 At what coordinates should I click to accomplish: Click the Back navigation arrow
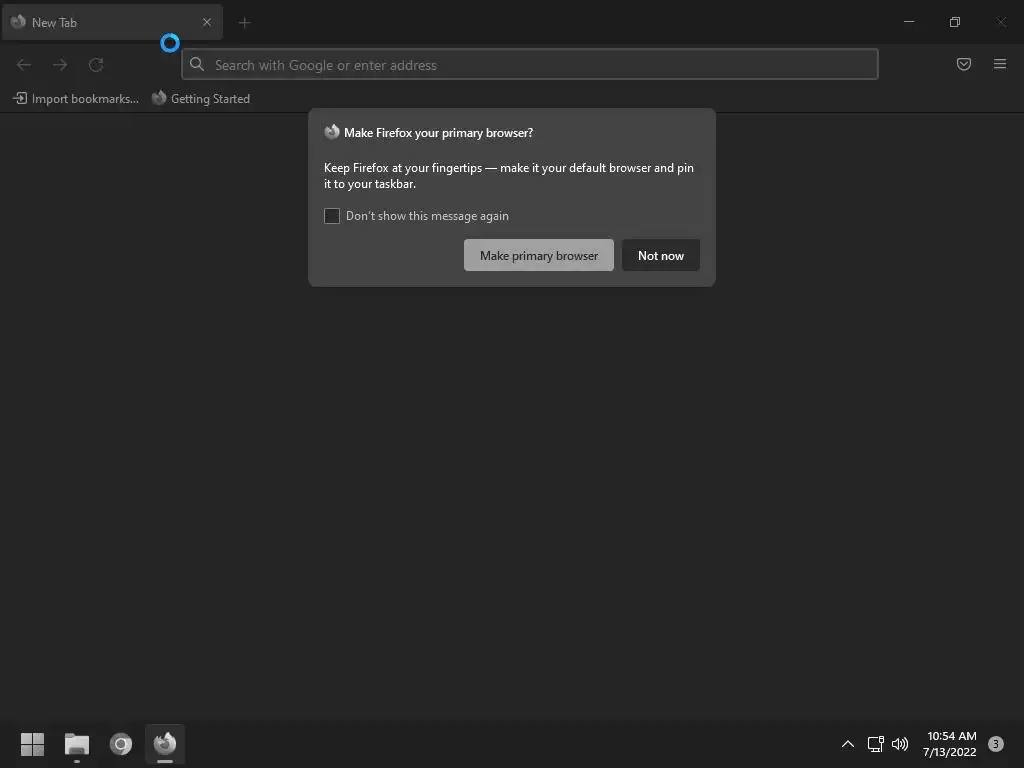24,65
